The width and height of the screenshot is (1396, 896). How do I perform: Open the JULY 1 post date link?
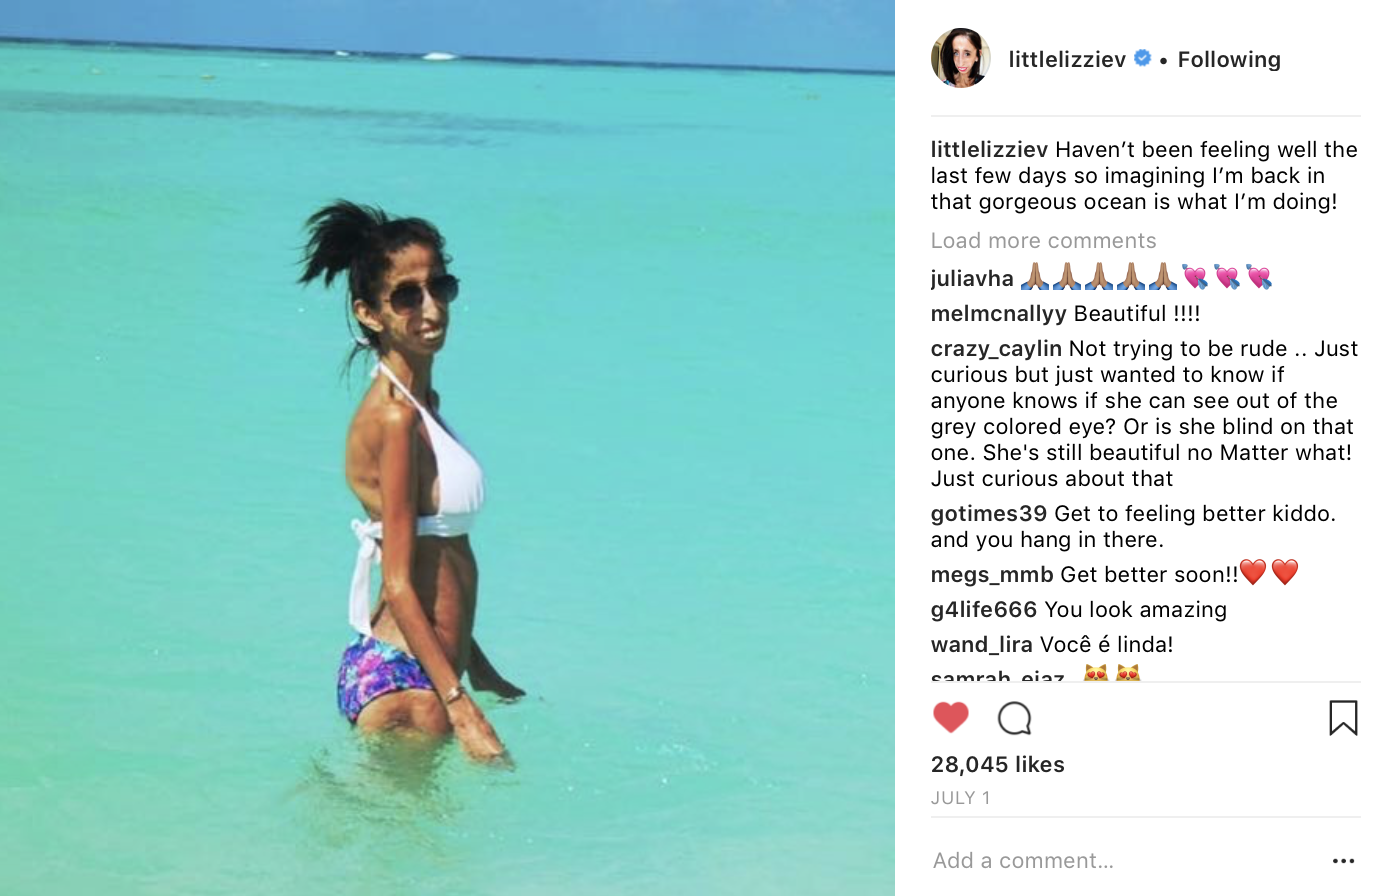click(x=960, y=797)
